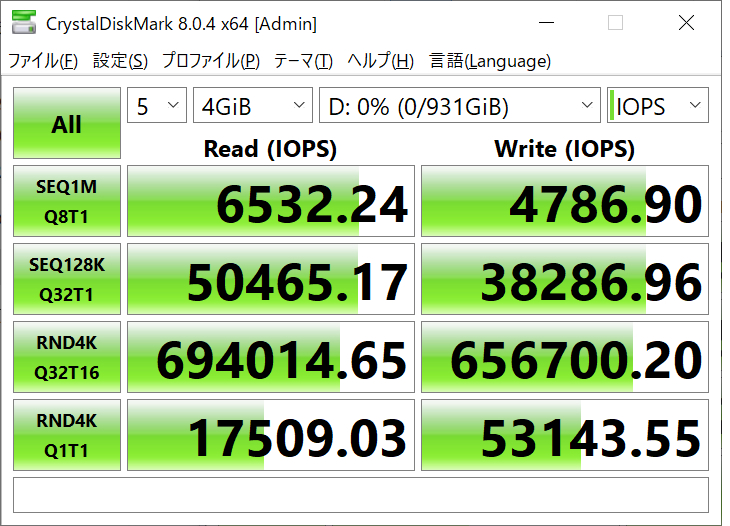This screenshot has height=526, width=730.
Task: Open the drive selector showing D: 0%
Action: pos(460,105)
